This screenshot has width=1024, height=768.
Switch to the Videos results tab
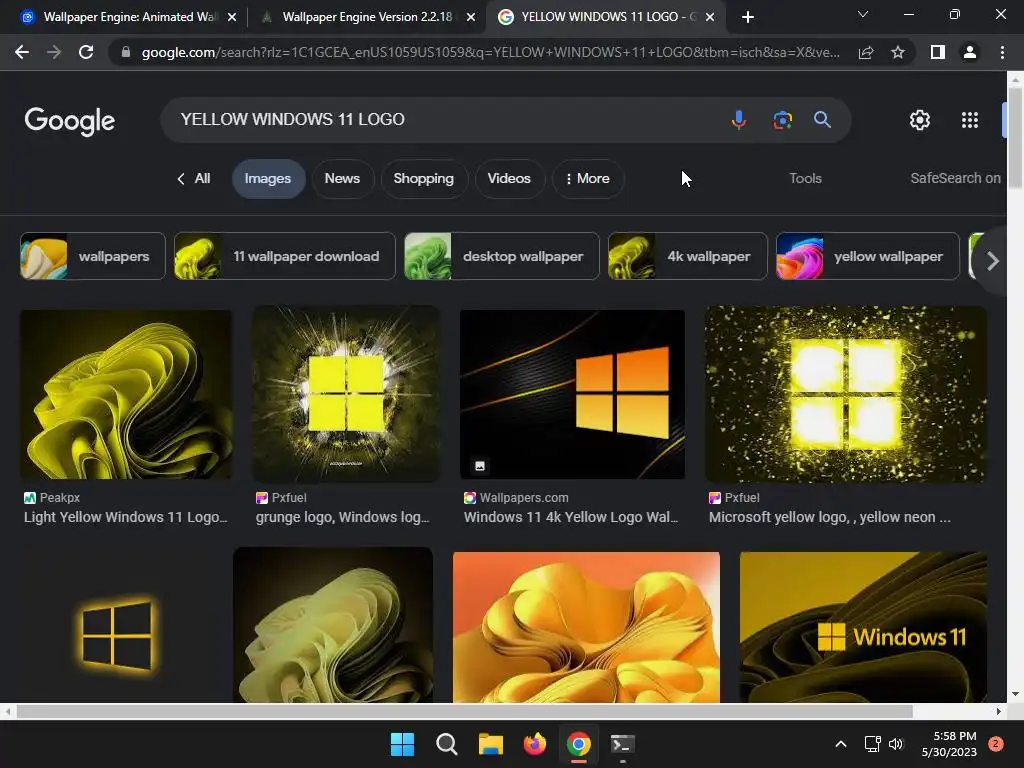[x=509, y=178]
